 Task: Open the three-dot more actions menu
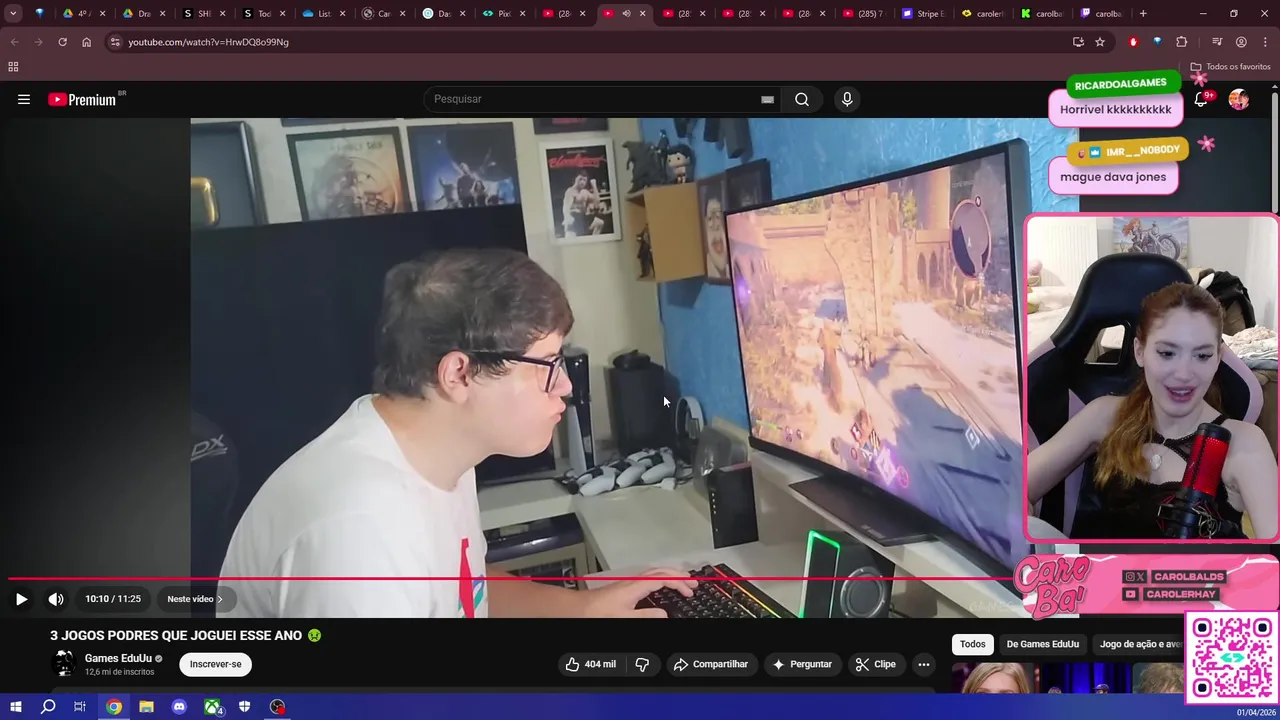click(924, 664)
